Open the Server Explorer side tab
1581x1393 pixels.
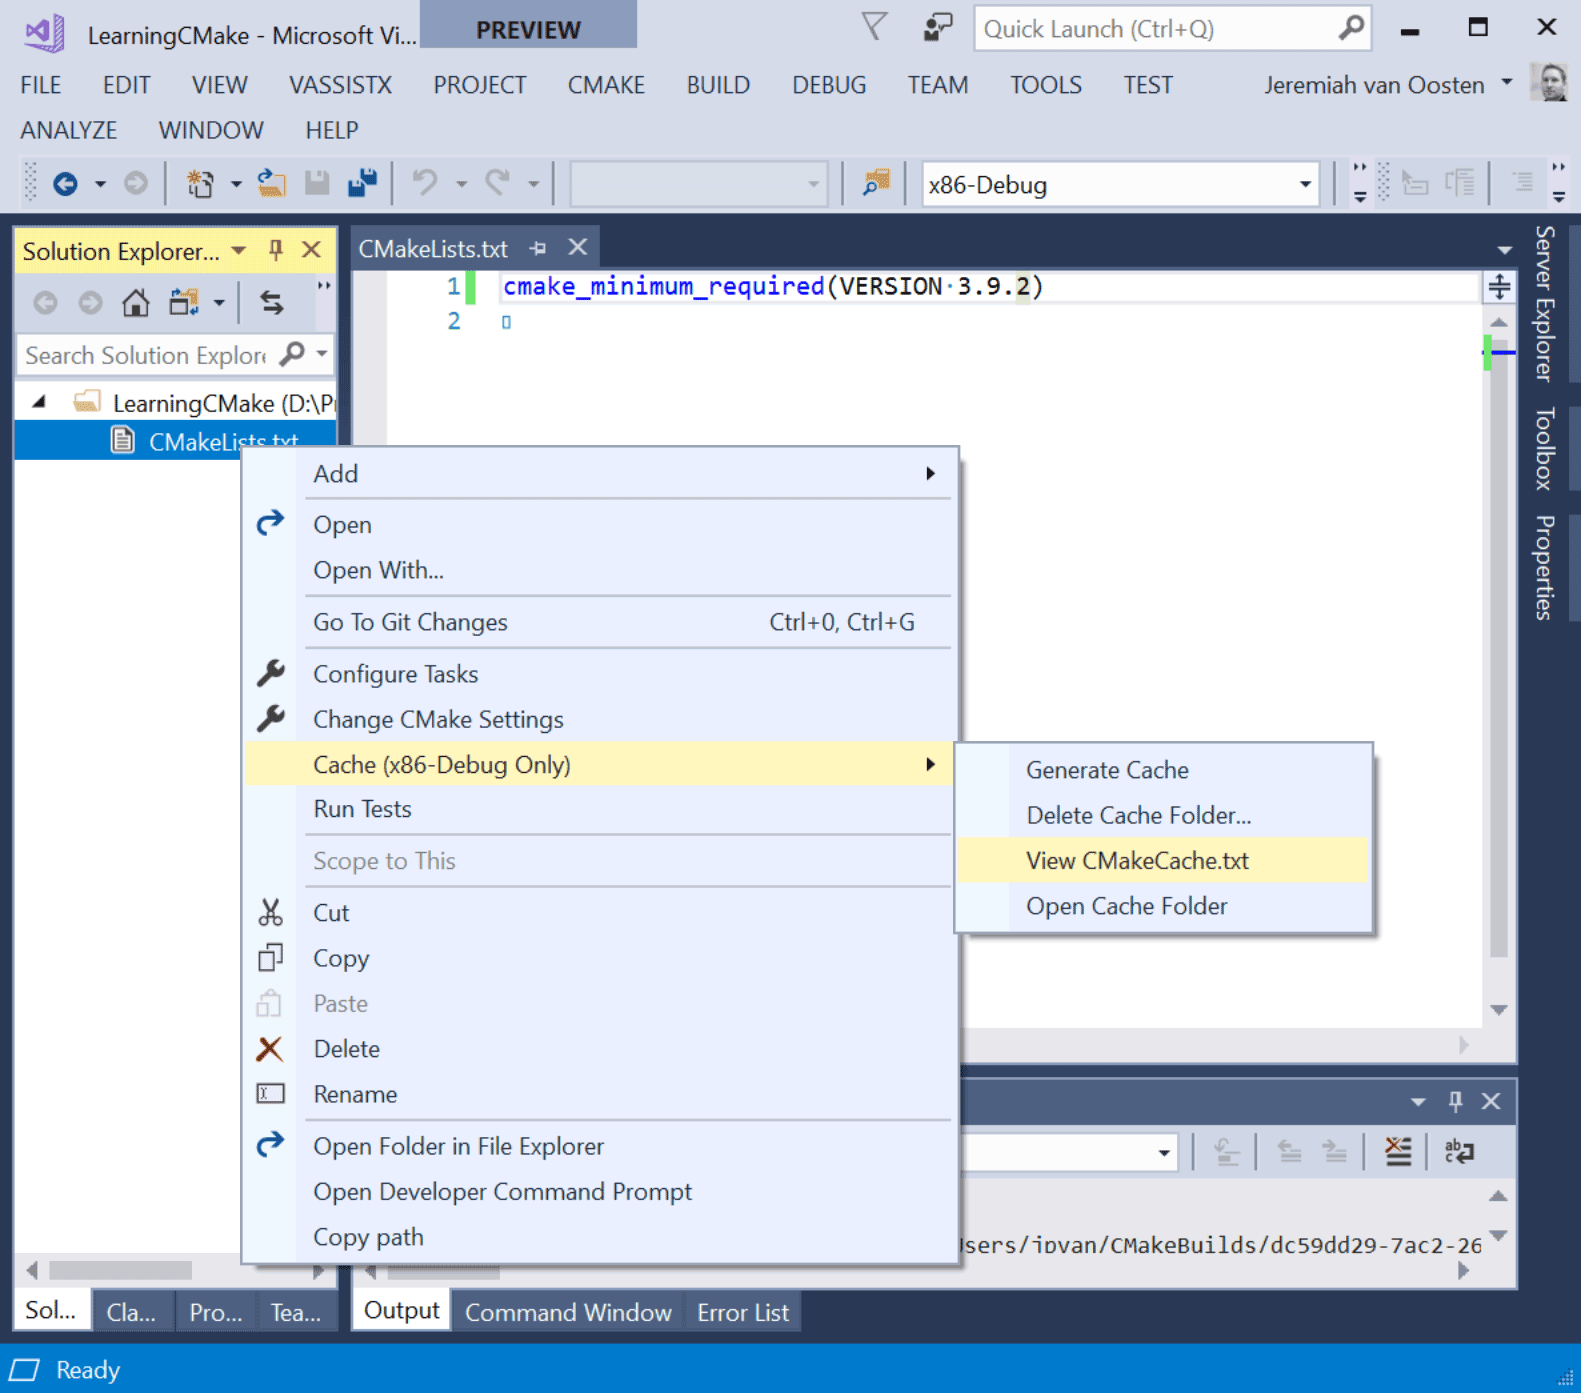(x=1545, y=303)
